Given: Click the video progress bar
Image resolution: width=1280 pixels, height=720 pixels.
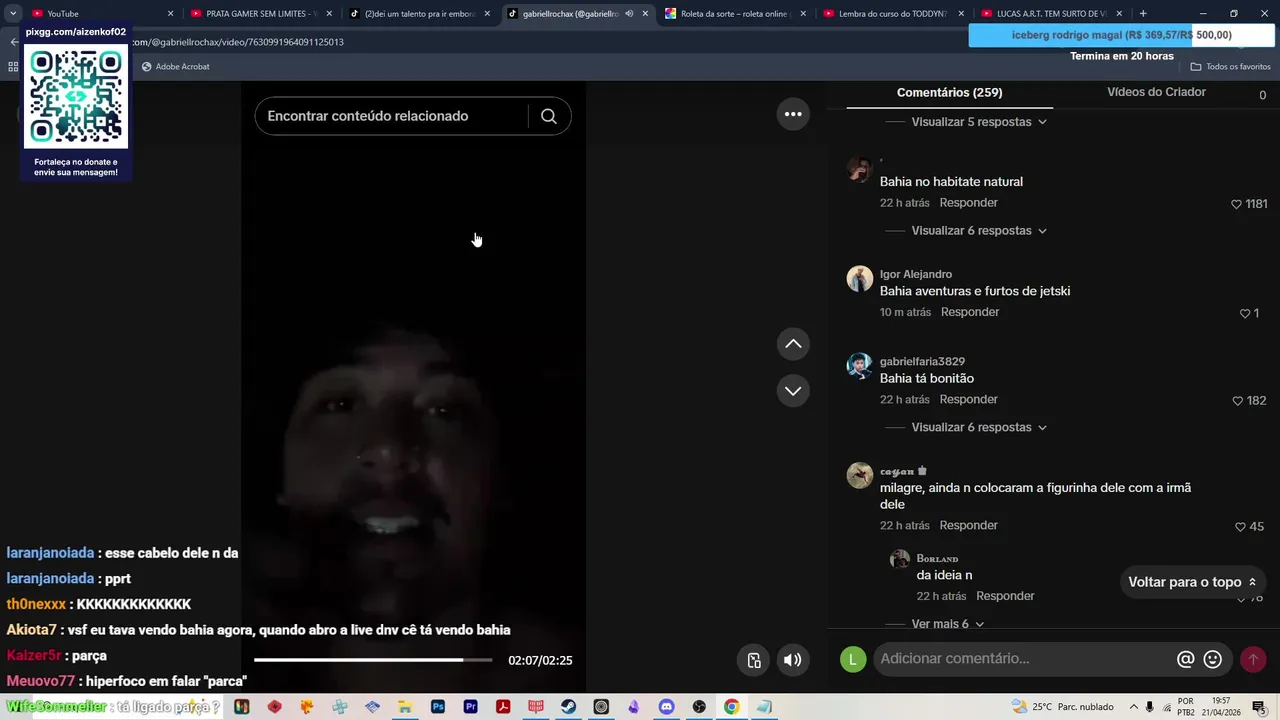Looking at the screenshot, I should pyautogui.click(x=373, y=660).
